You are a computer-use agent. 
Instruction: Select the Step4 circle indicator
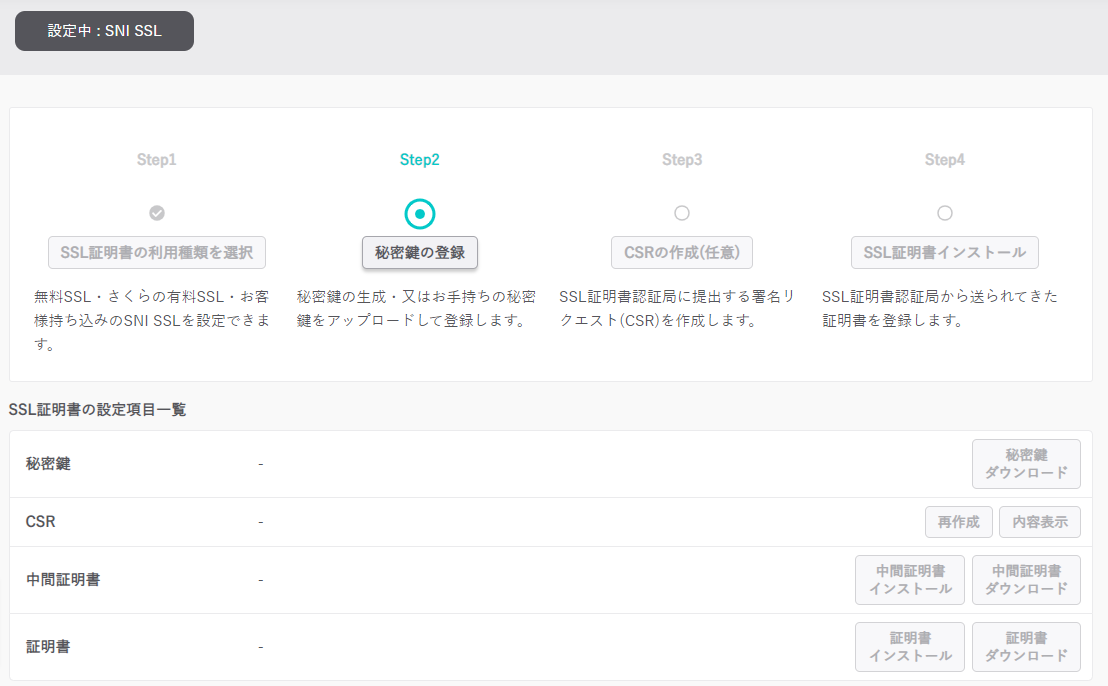coord(945,213)
